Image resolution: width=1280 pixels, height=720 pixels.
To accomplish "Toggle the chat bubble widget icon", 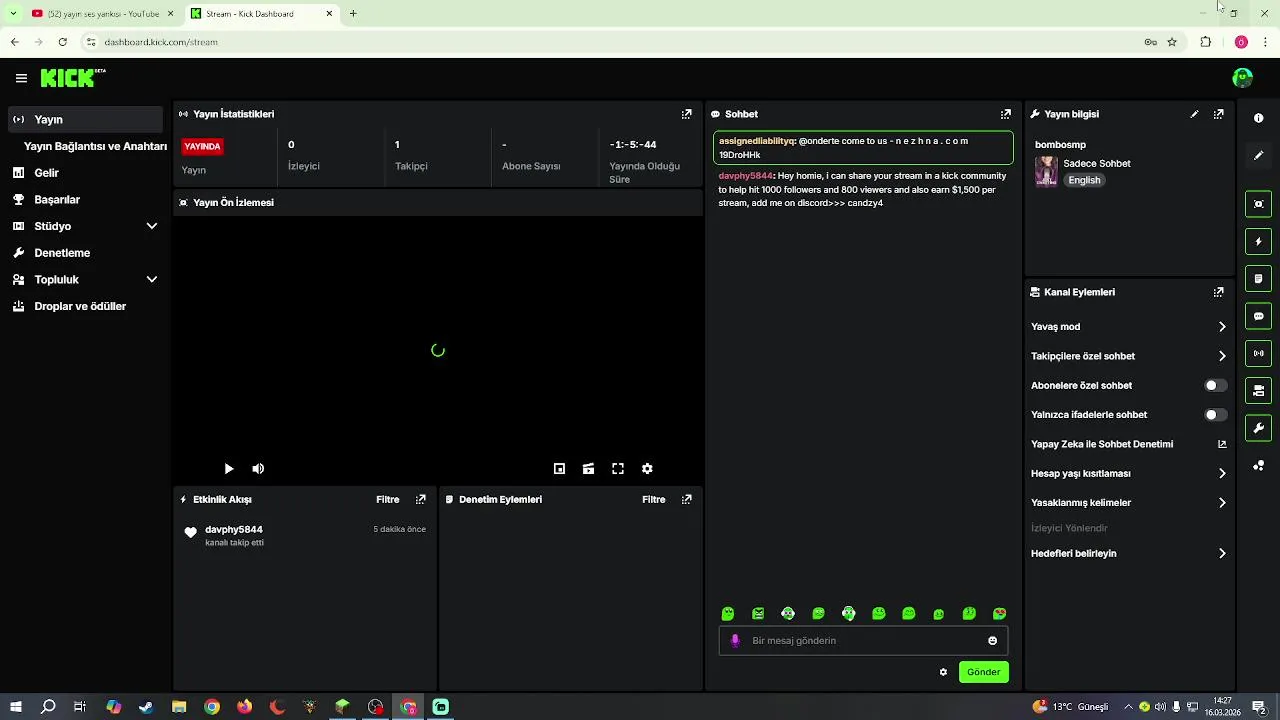I will 1258,316.
